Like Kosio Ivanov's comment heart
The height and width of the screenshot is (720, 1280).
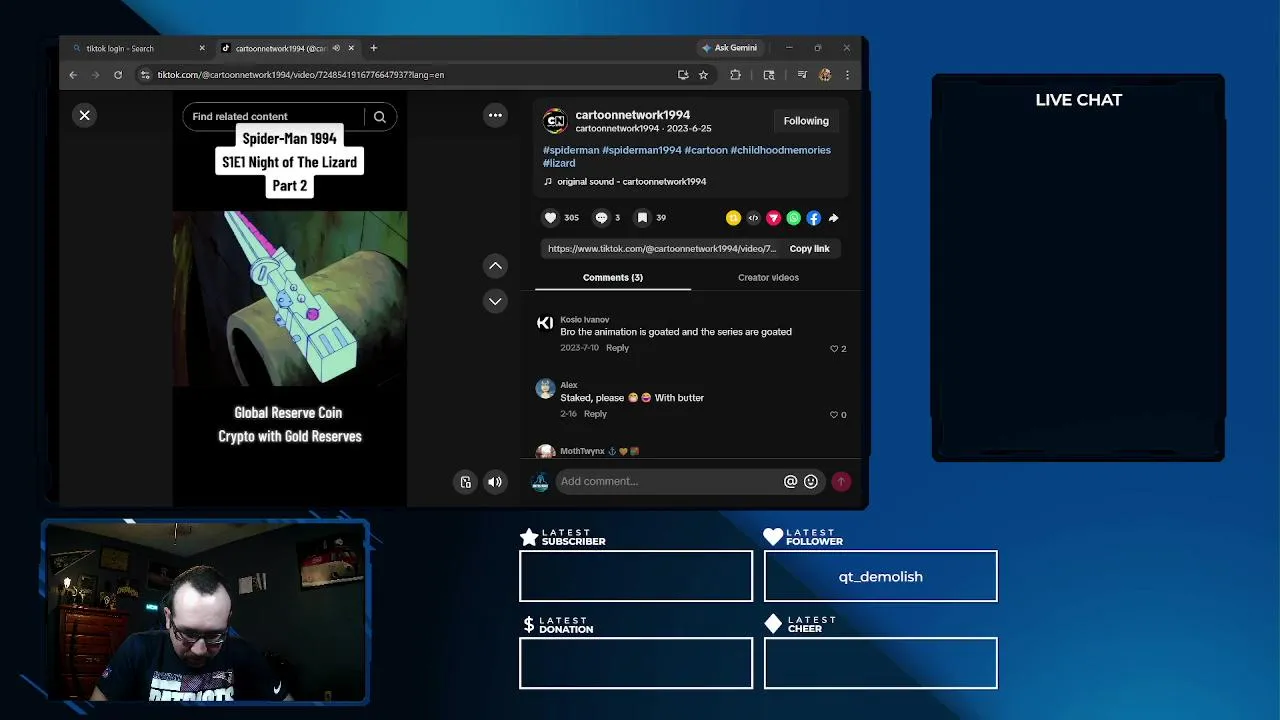[834, 349]
